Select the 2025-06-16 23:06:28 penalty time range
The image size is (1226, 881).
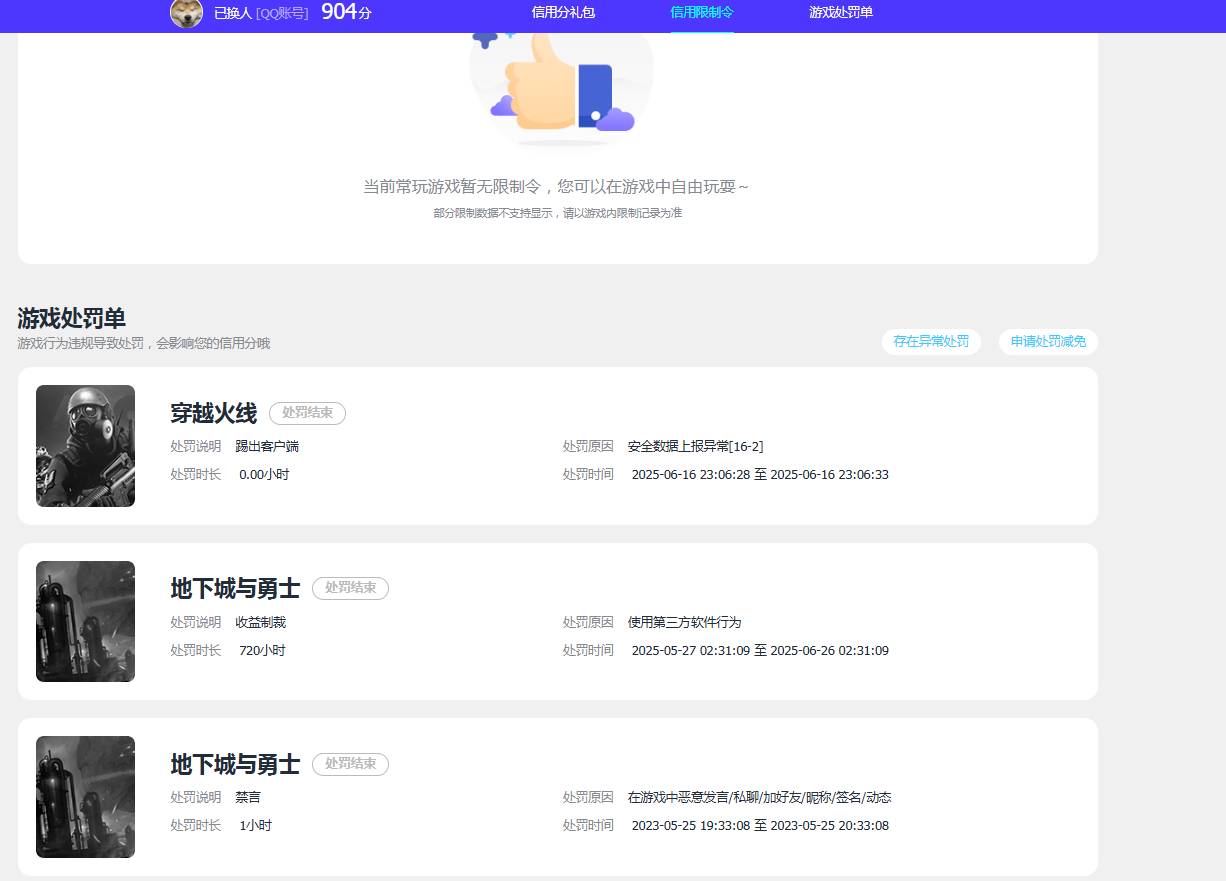(x=760, y=475)
